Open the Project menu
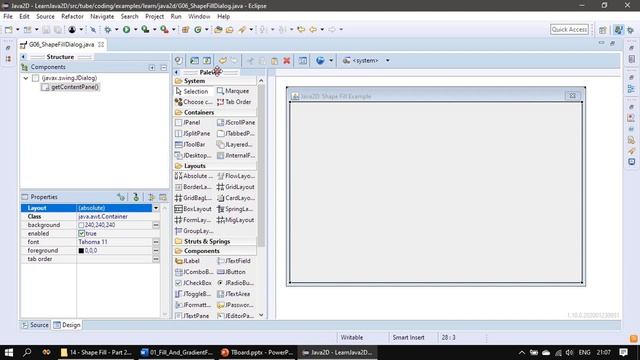The image size is (640, 360). (154, 16)
